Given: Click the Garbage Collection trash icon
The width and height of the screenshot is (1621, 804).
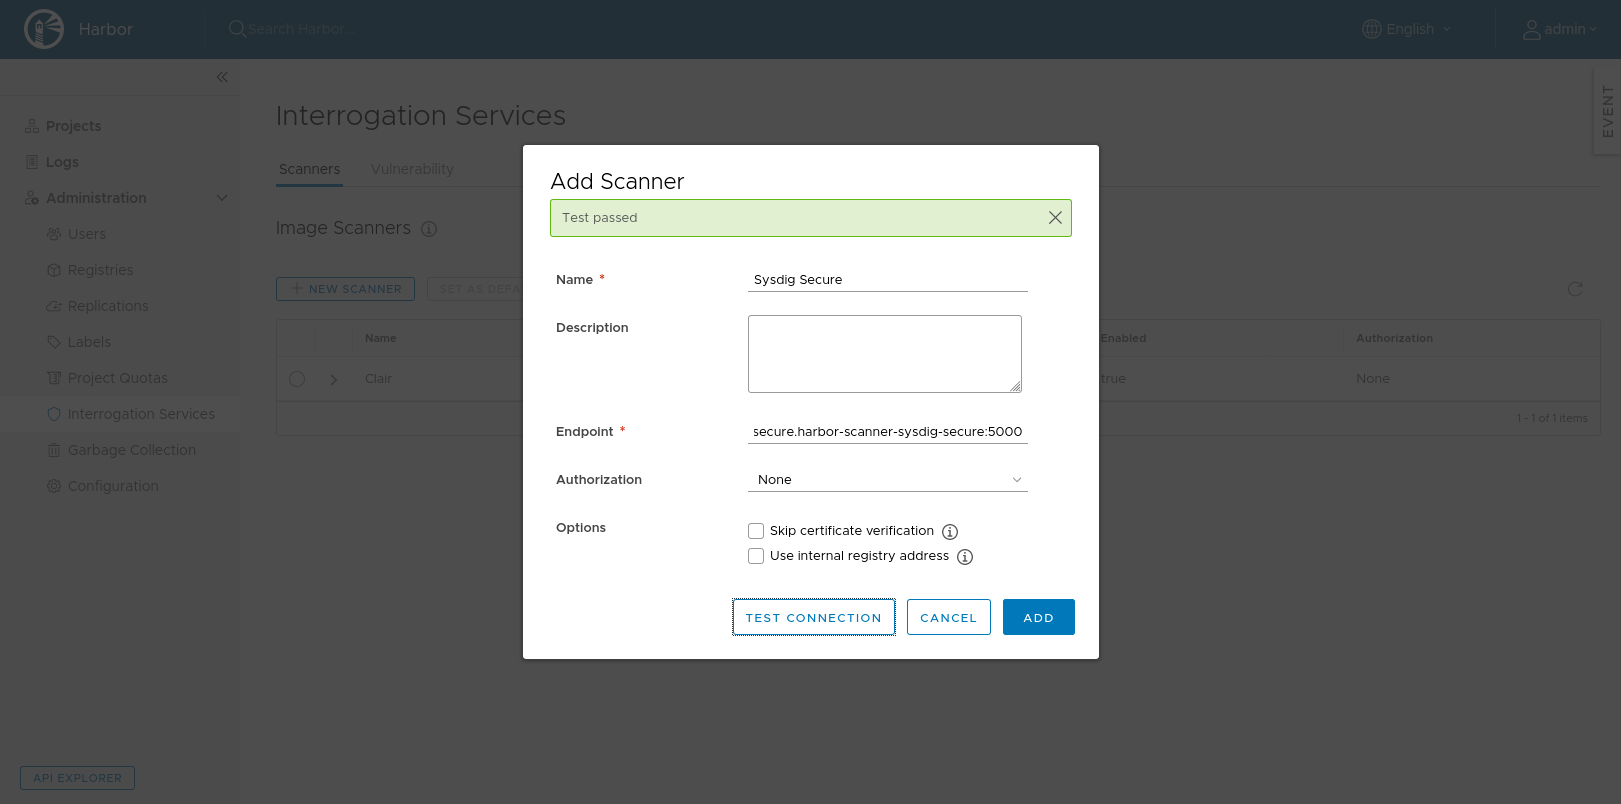Looking at the screenshot, I should (x=54, y=450).
